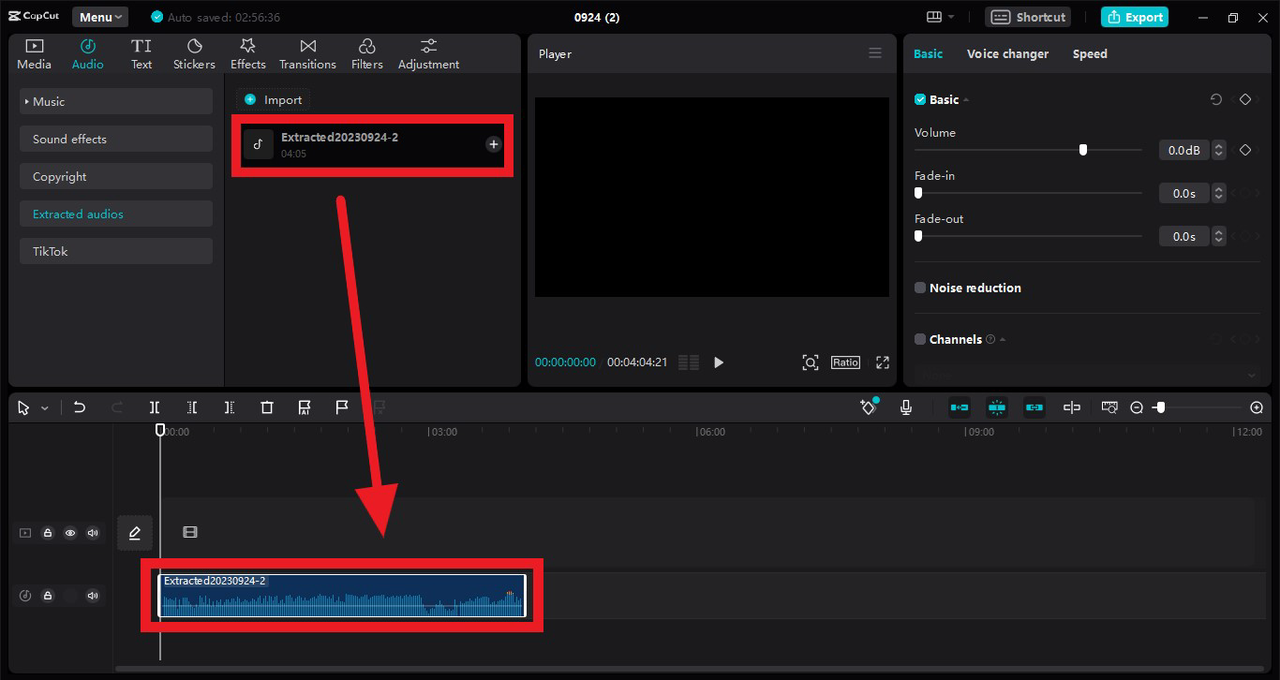Image resolution: width=1280 pixels, height=680 pixels.
Task: Click the Volume stepper arrows
Action: coord(1218,150)
